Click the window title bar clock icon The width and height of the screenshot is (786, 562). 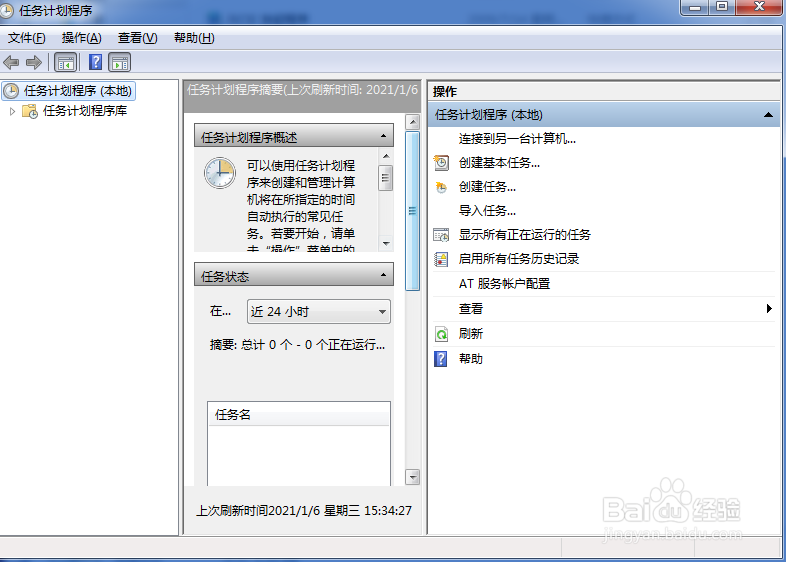click(x=6, y=11)
